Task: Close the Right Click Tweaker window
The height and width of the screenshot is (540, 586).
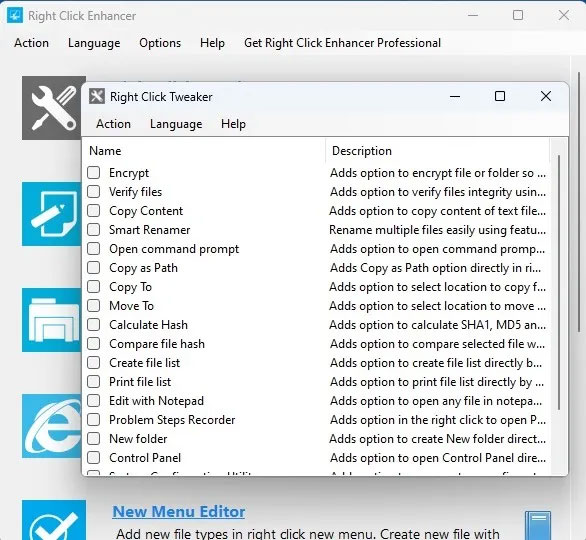Action: (546, 96)
